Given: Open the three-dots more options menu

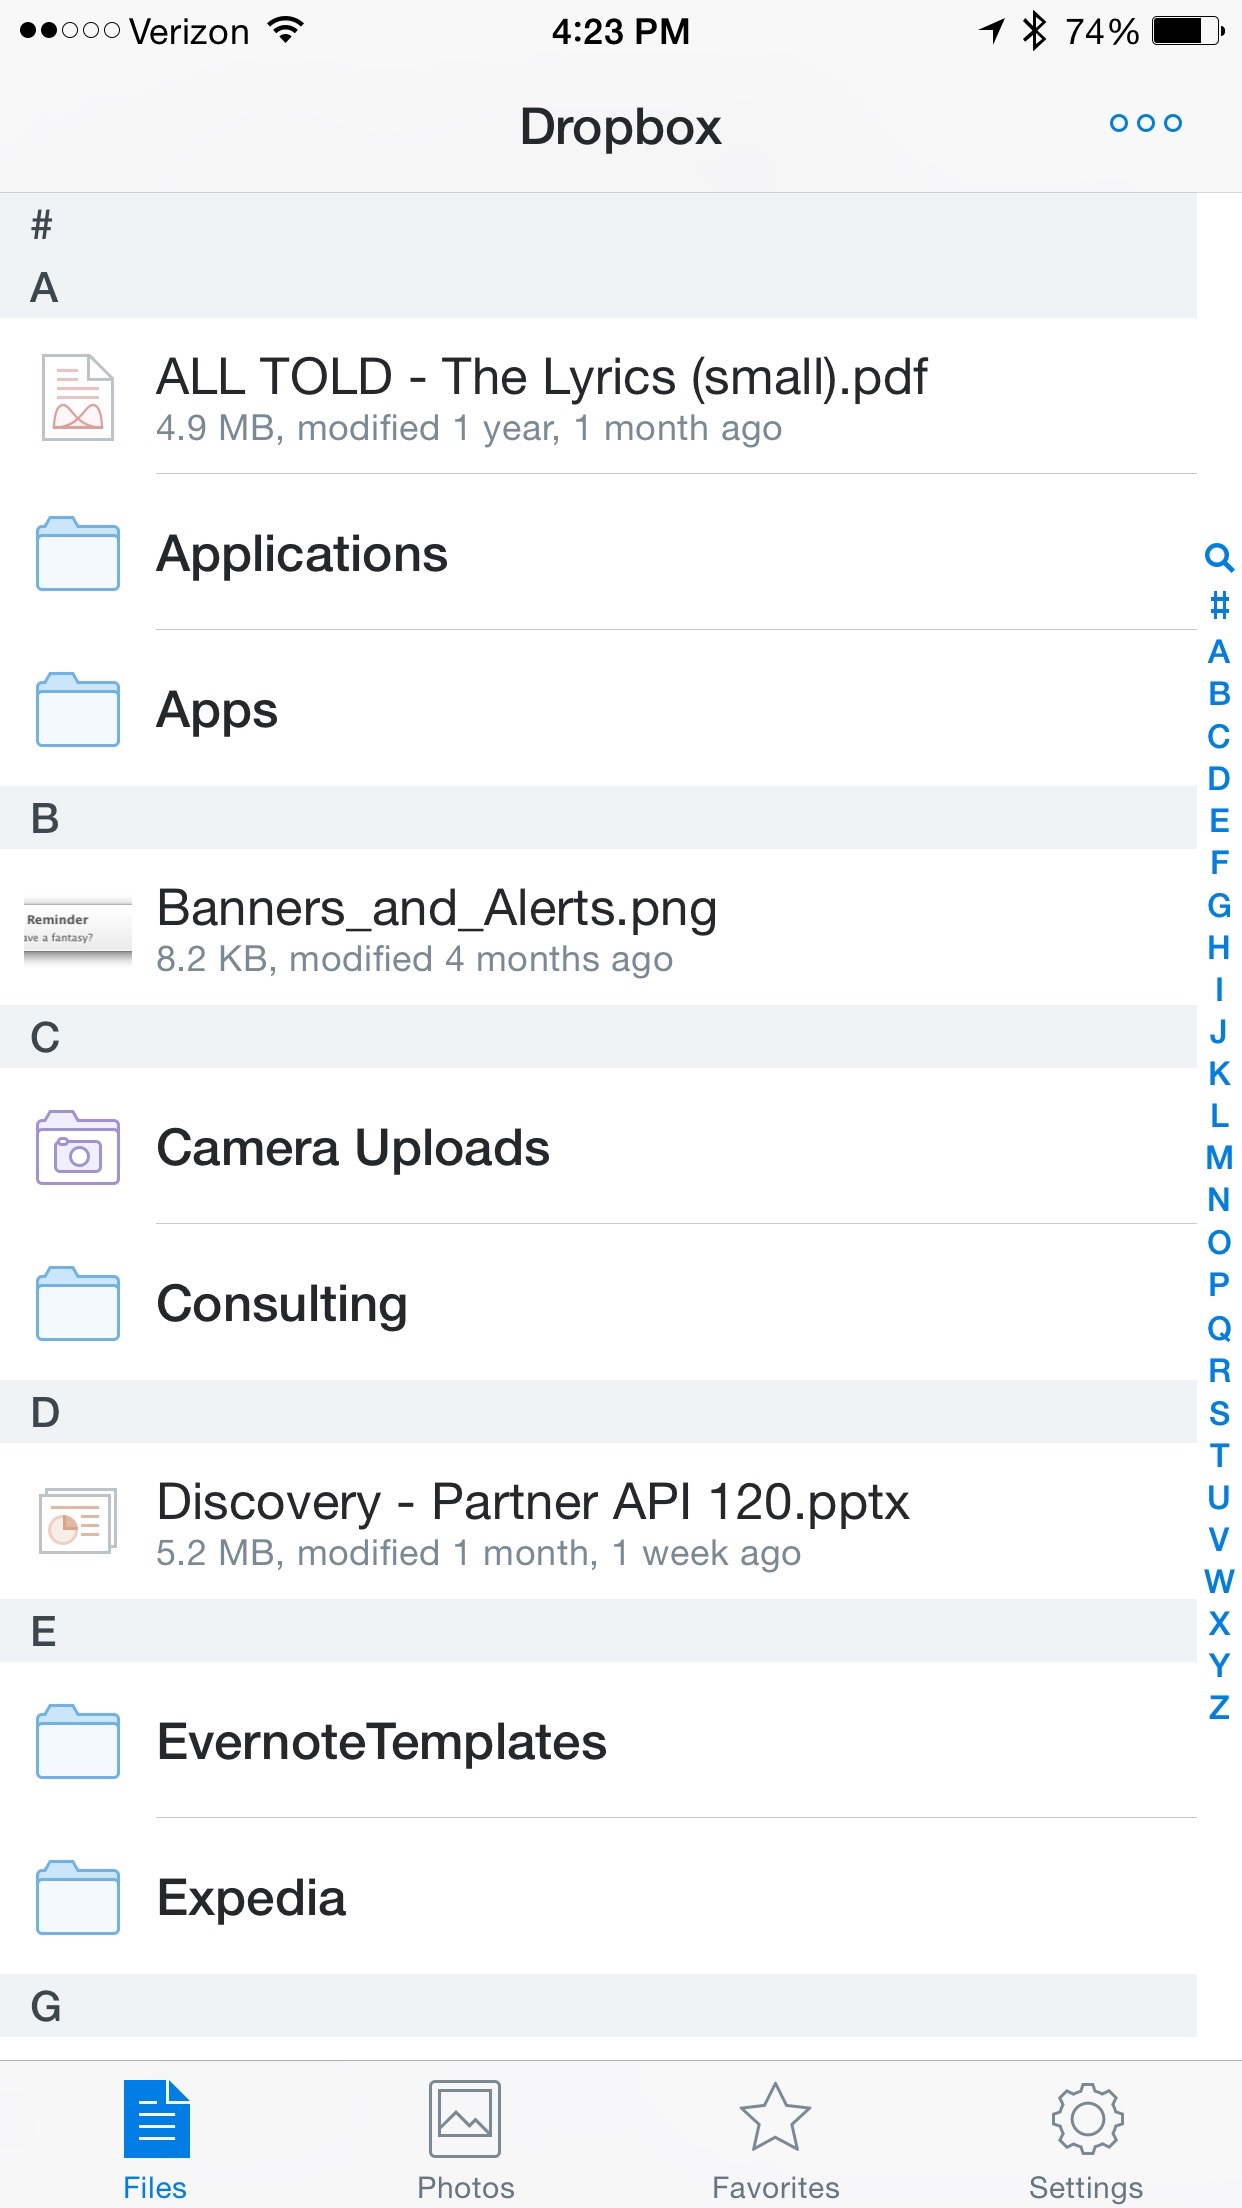Looking at the screenshot, I should (1146, 123).
